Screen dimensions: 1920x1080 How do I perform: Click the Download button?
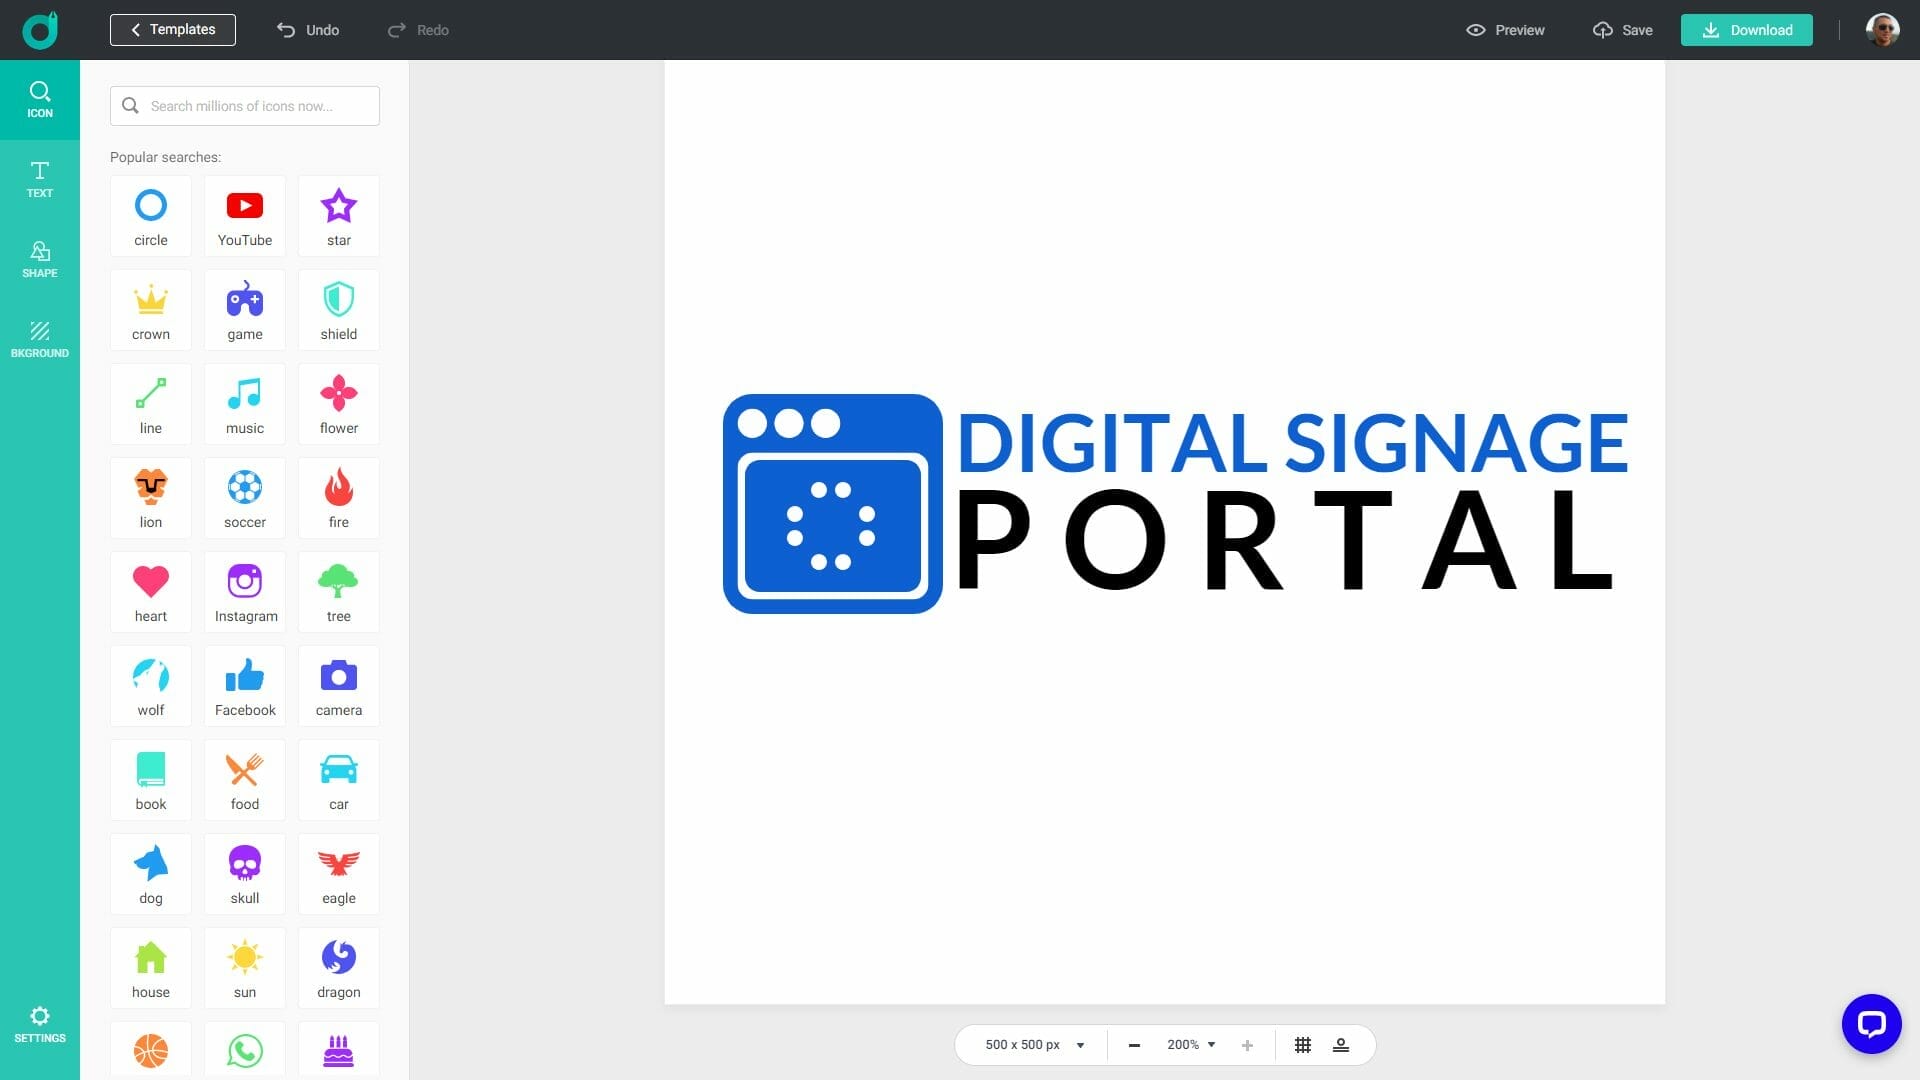pyautogui.click(x=1746, y=30)
